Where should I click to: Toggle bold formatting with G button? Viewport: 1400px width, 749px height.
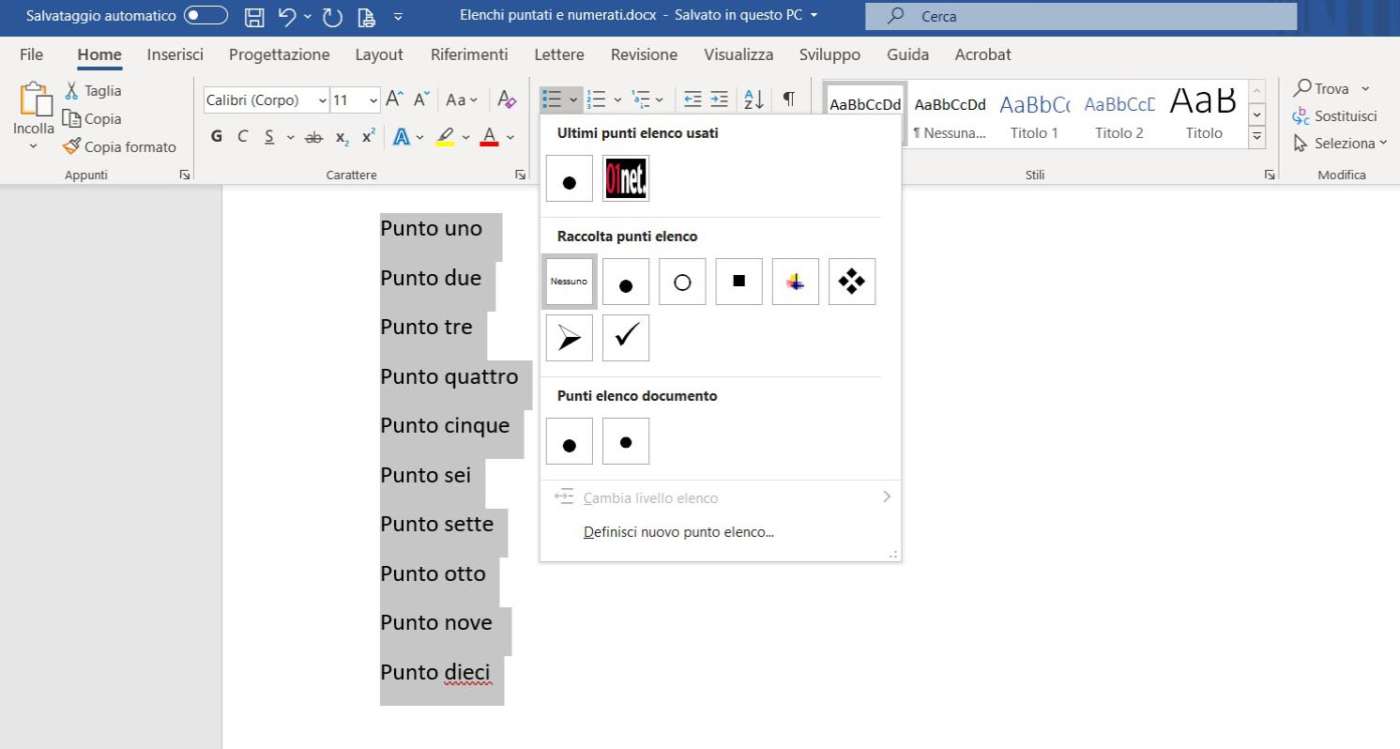point(216,137)
